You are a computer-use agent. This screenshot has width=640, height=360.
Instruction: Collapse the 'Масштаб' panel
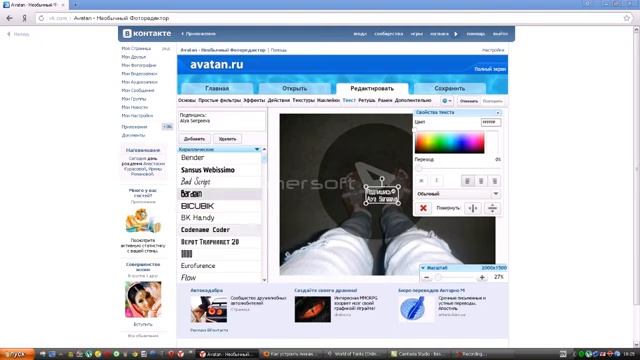[x=423, y=268]
